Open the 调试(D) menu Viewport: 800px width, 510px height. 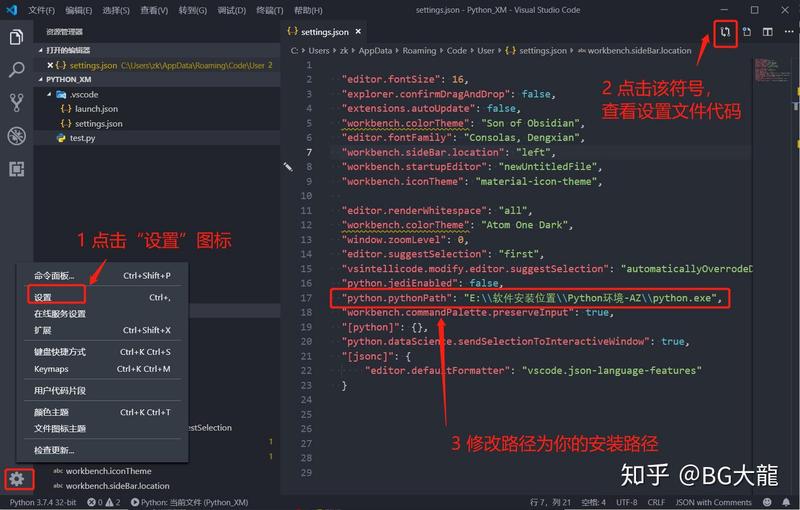tap(232, 10)
